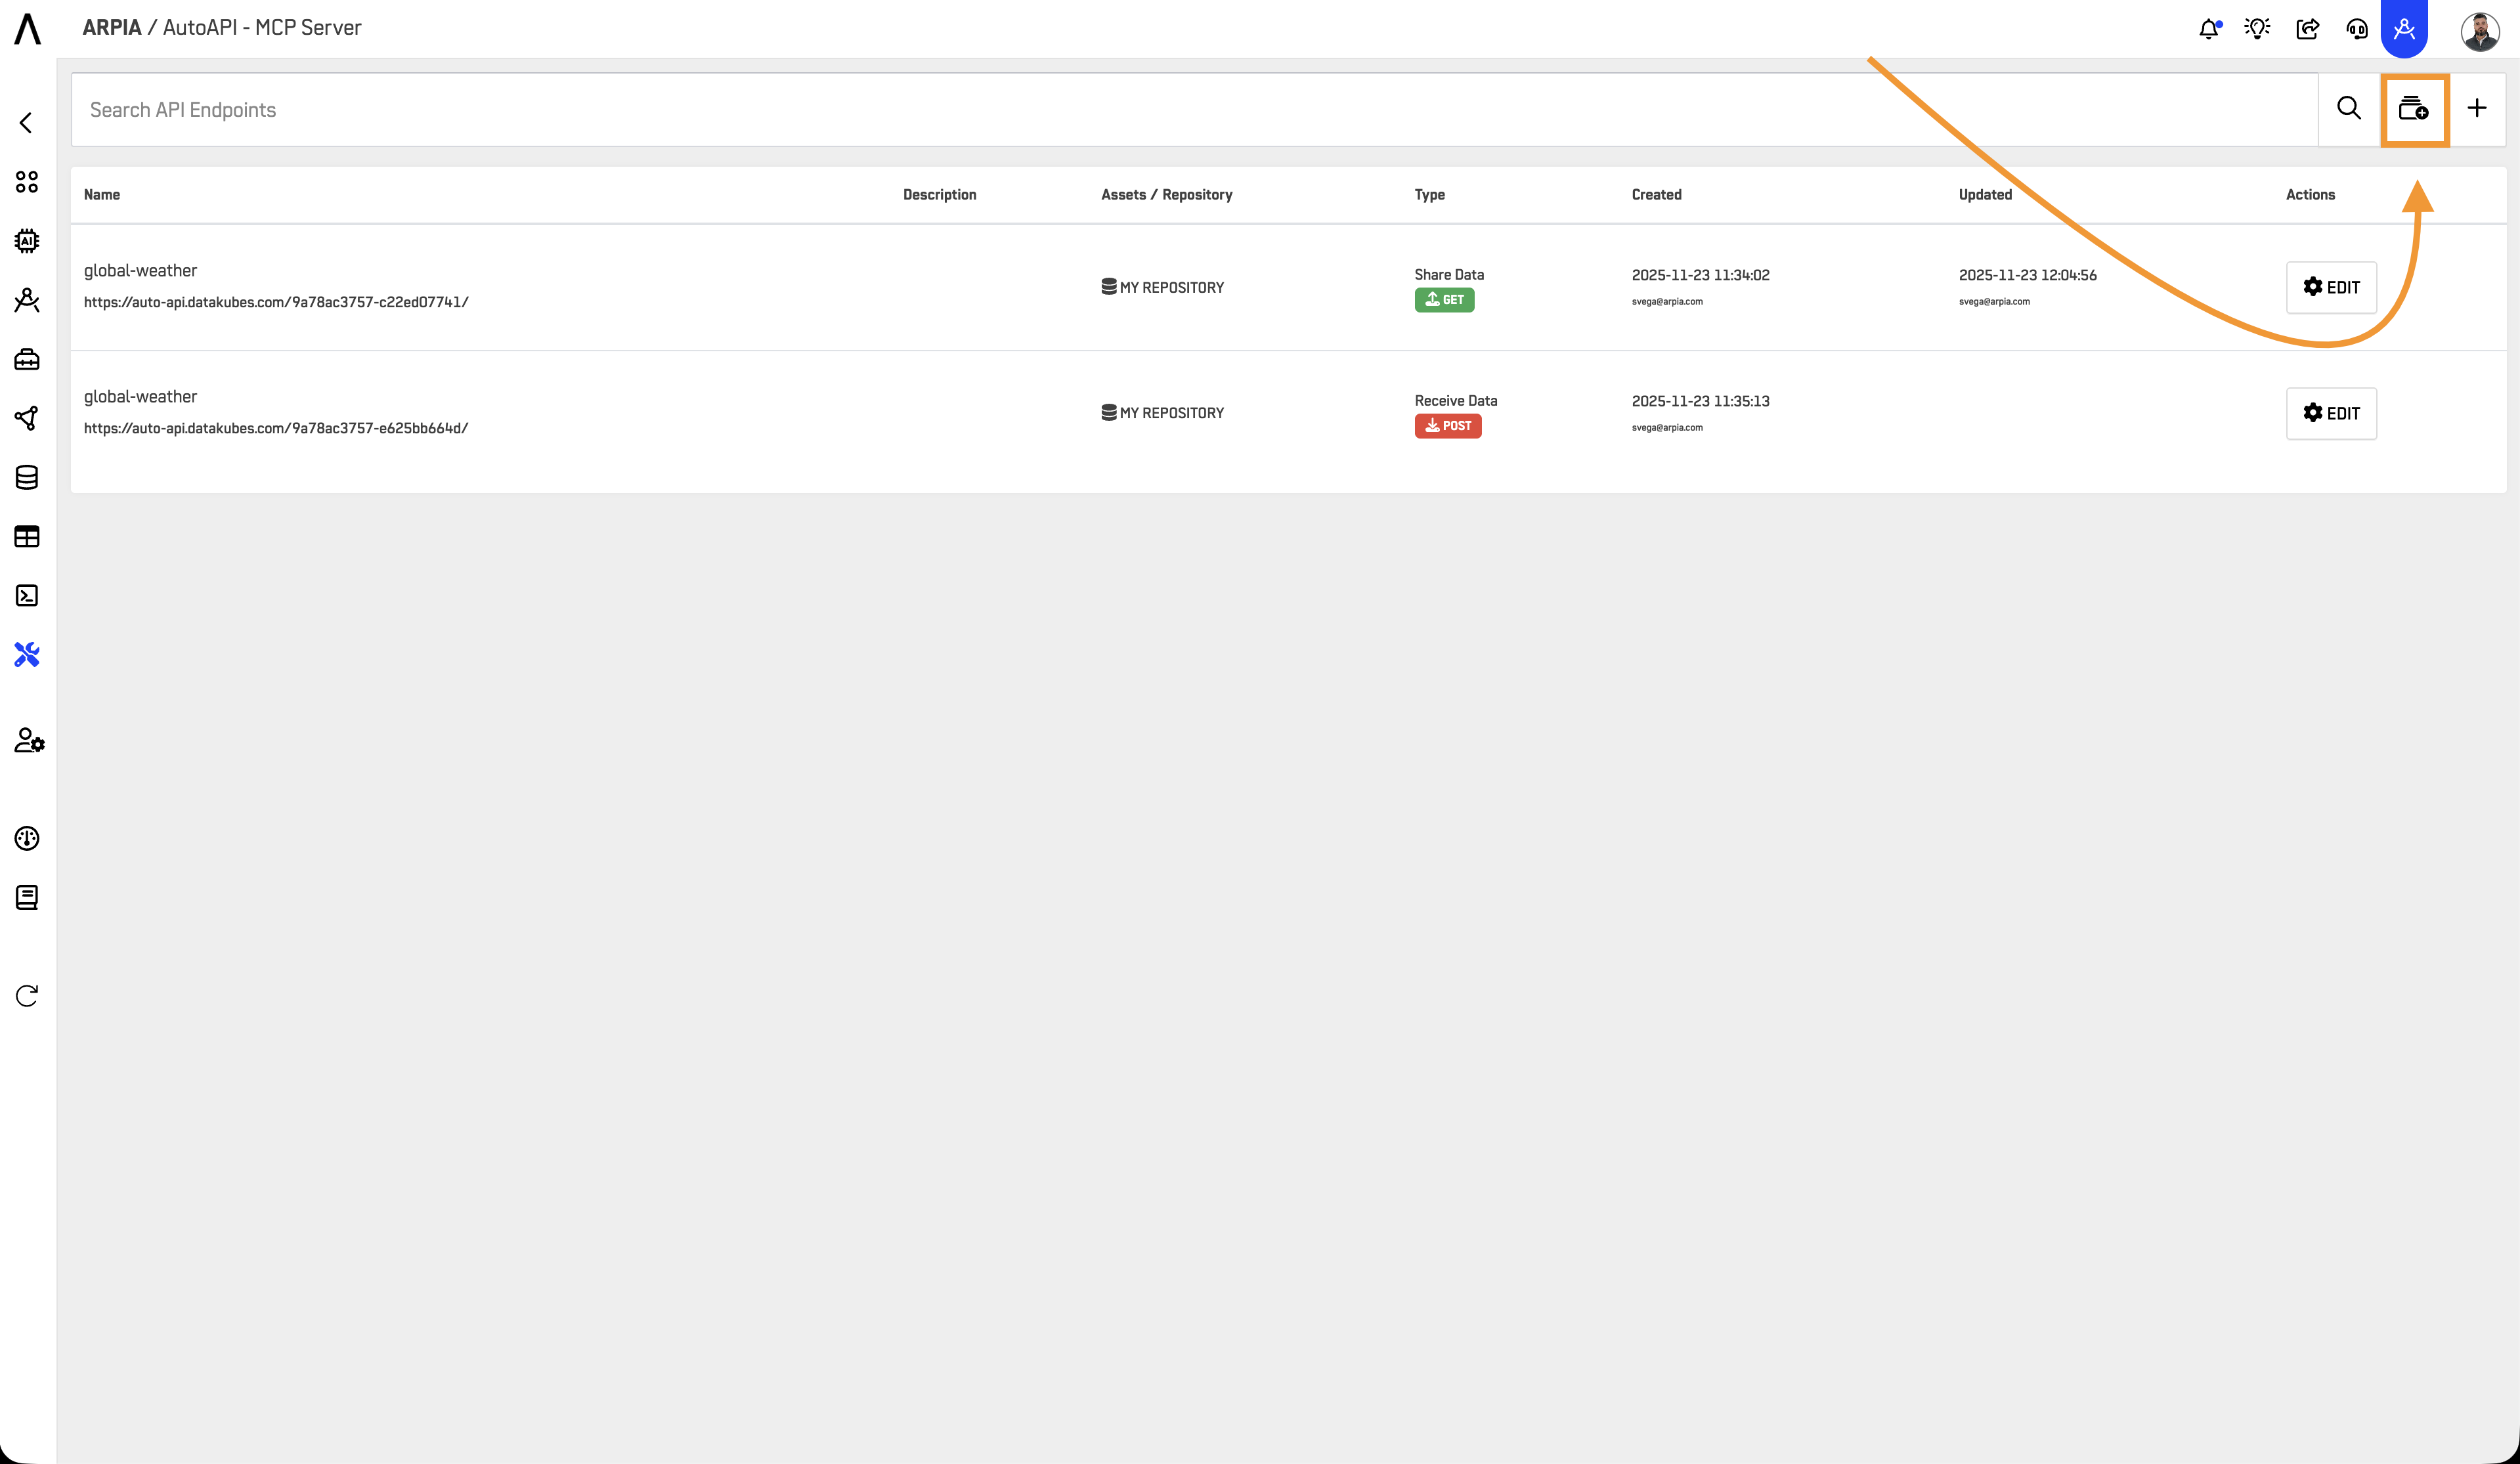Click ARPIA breadcrumb in the header
The image size is (2520, 1464).
tap(111, 28)
